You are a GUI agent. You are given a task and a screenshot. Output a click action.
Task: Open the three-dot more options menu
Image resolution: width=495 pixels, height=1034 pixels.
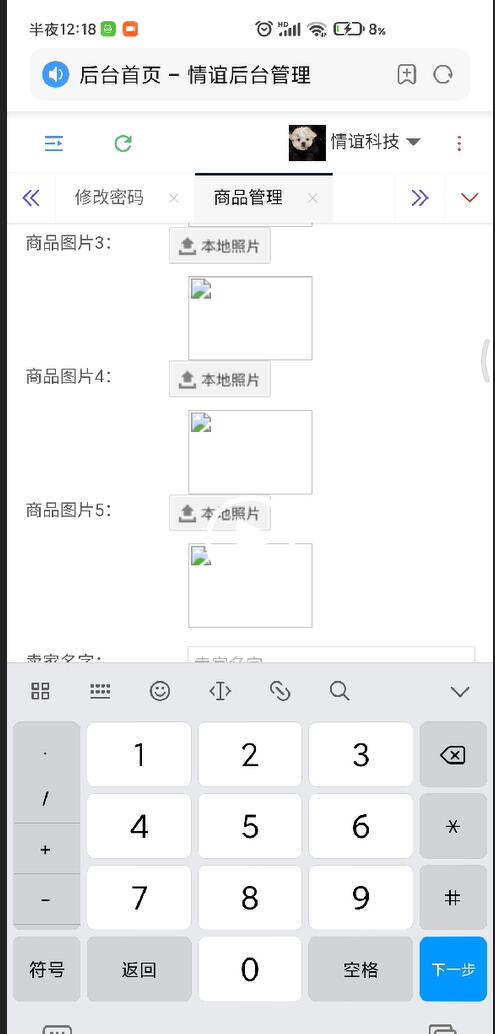point(459,143)
